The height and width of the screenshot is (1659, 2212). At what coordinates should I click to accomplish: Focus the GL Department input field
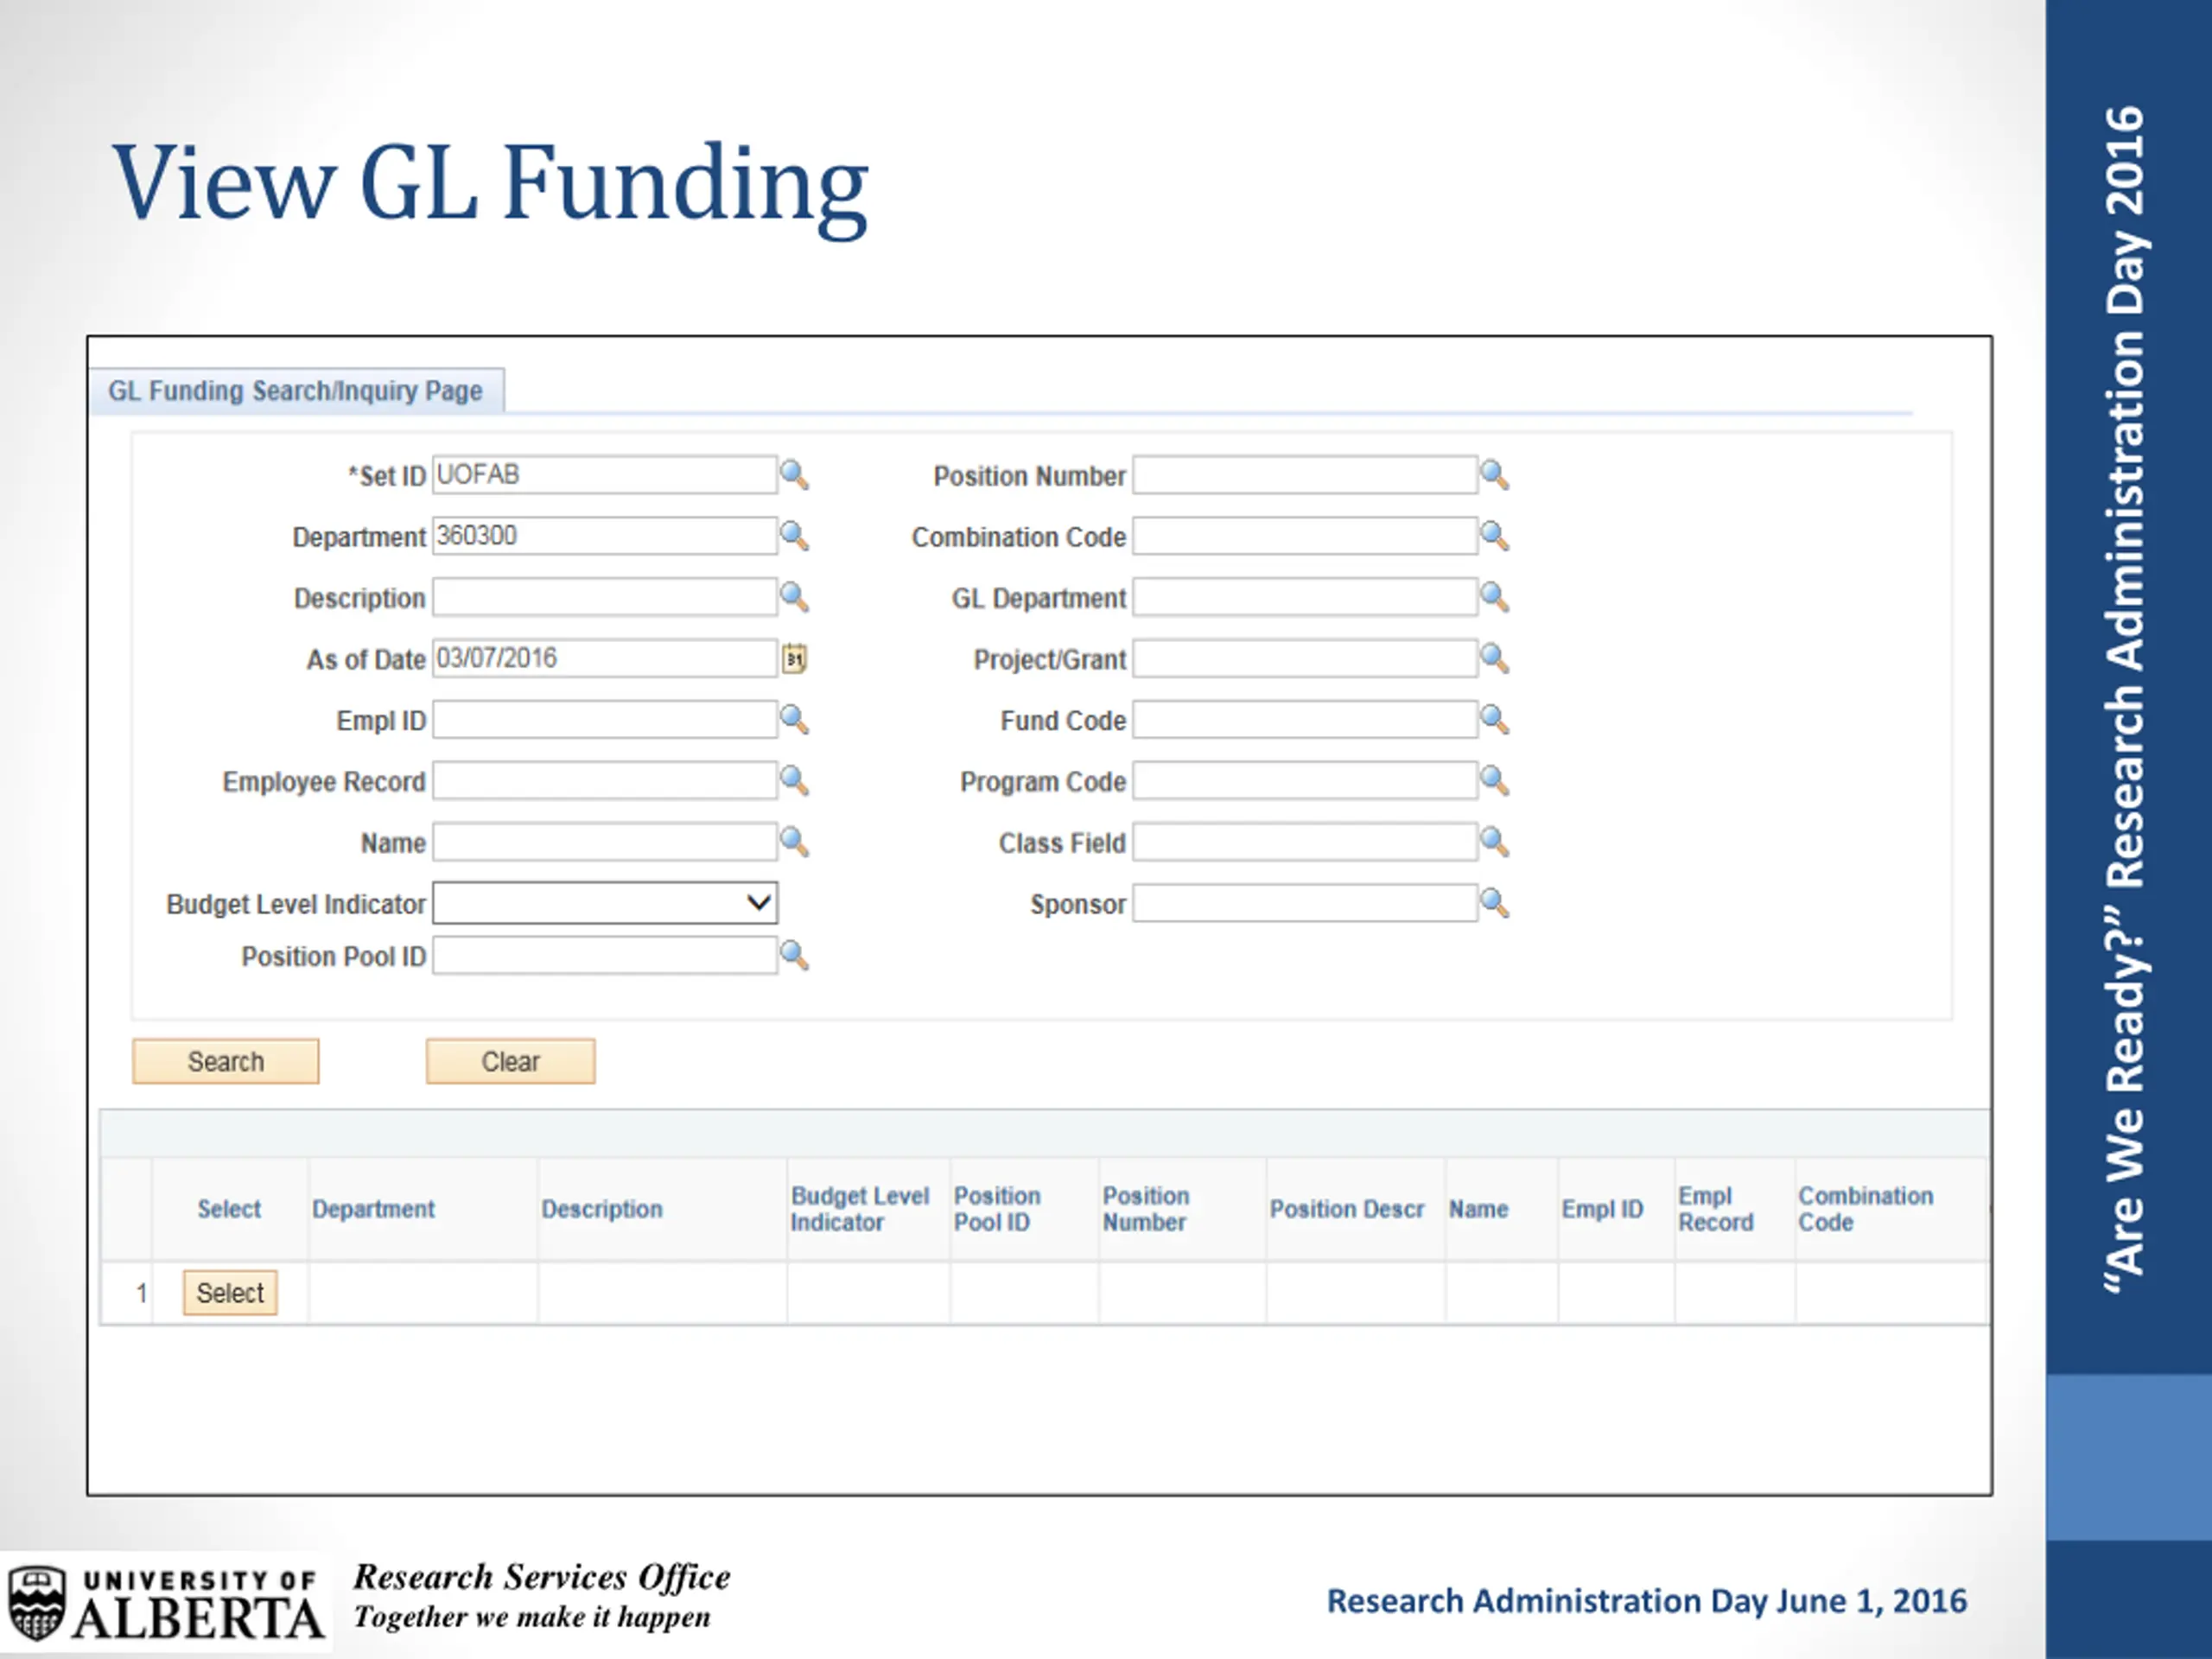click(x=1305, y=597)
